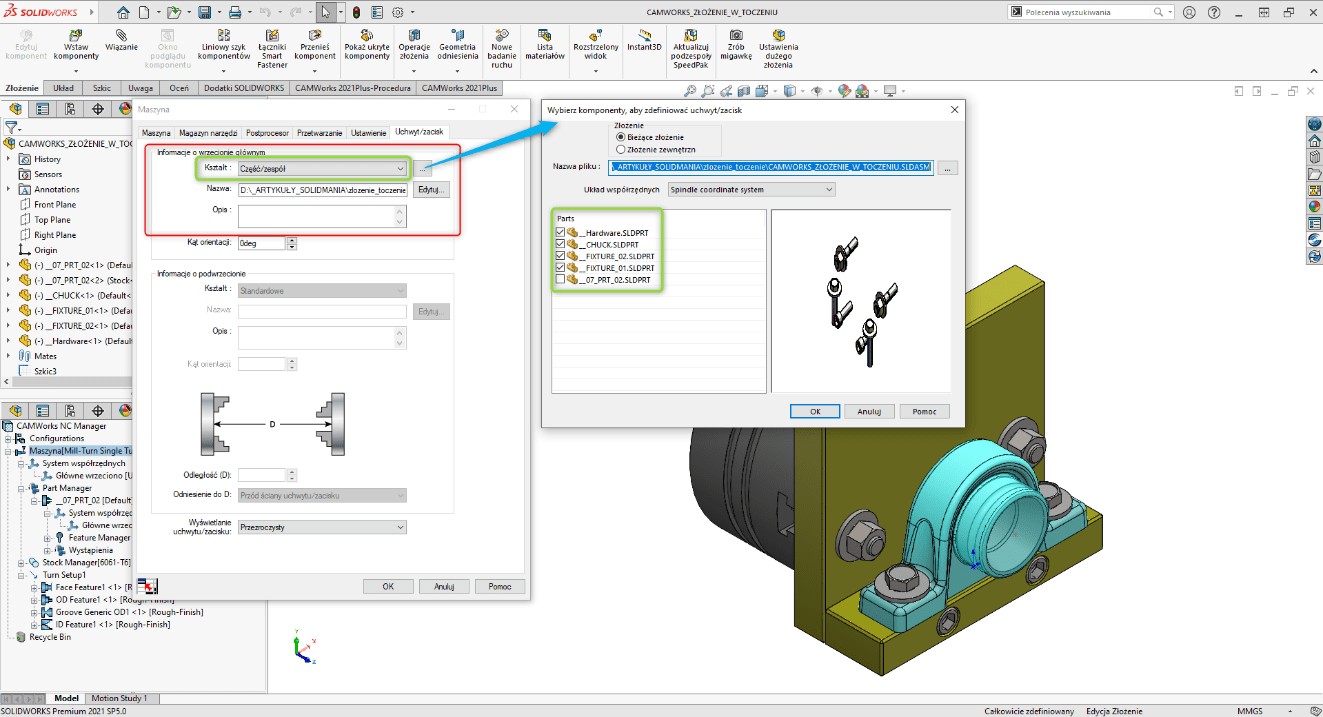1323x717 pixels.
Task: Click Geometria odniesienia ribbon tool
Action: (x=458, y=47)
